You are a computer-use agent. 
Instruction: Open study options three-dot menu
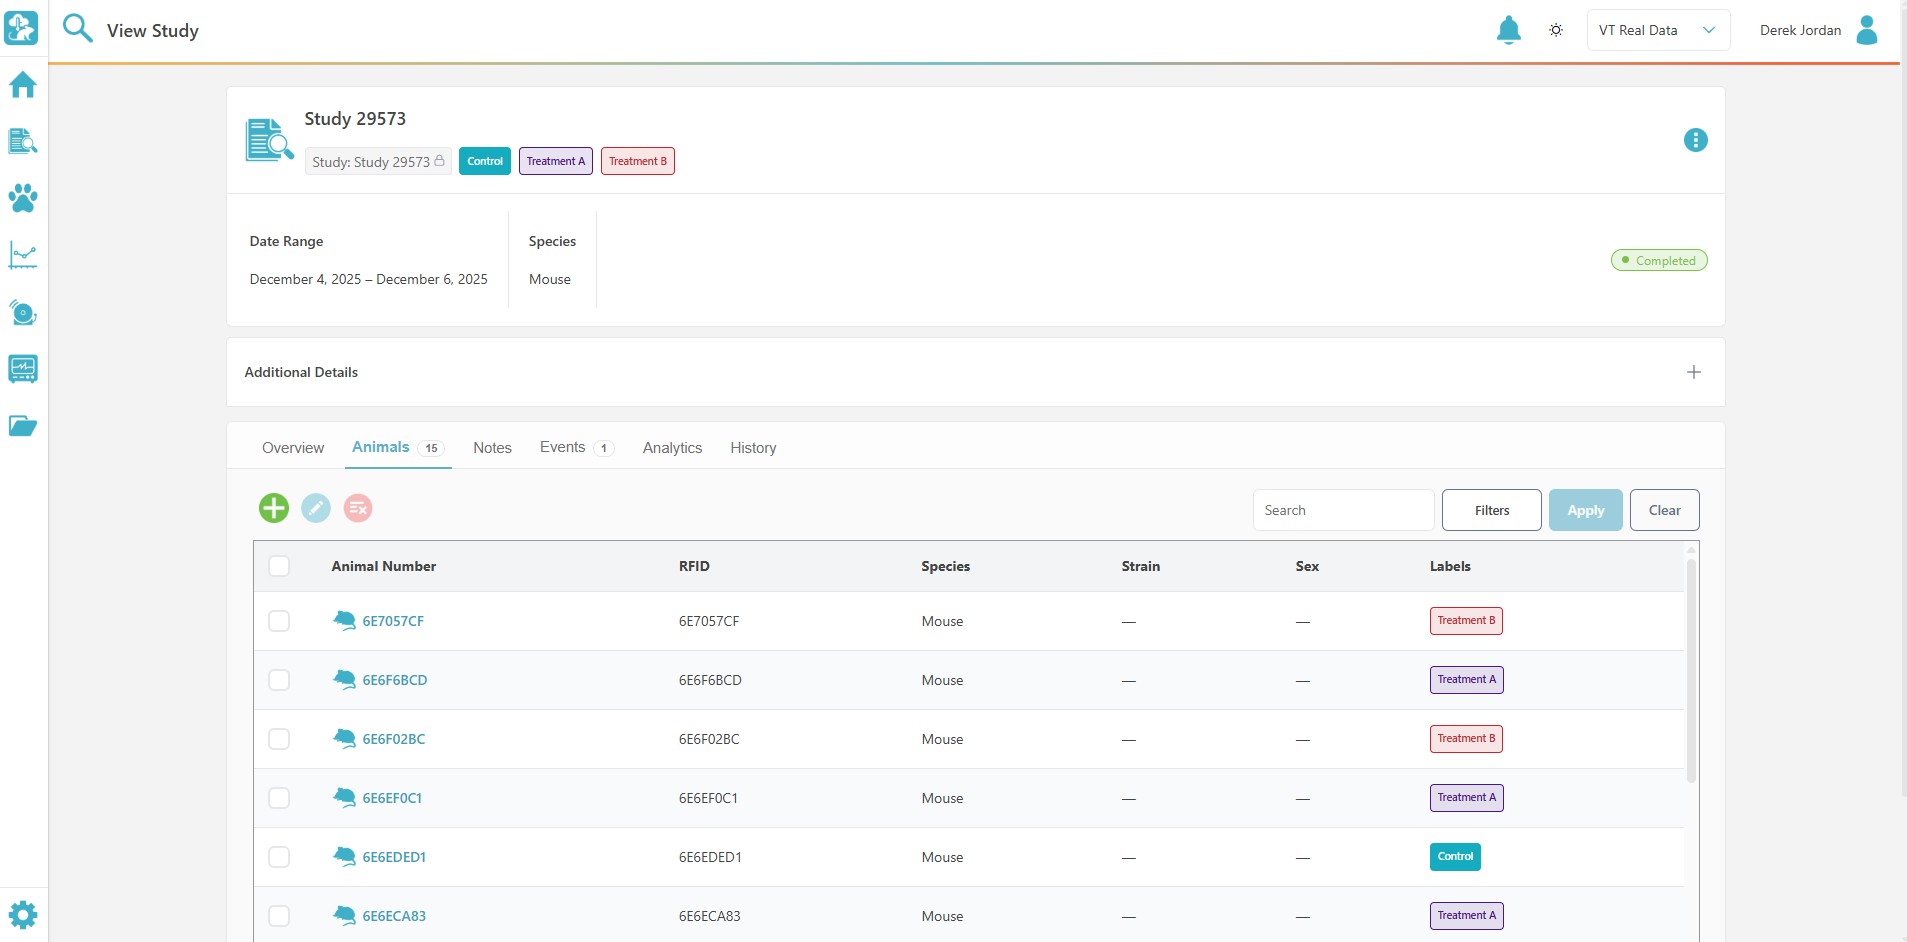tap(1695, 140)
